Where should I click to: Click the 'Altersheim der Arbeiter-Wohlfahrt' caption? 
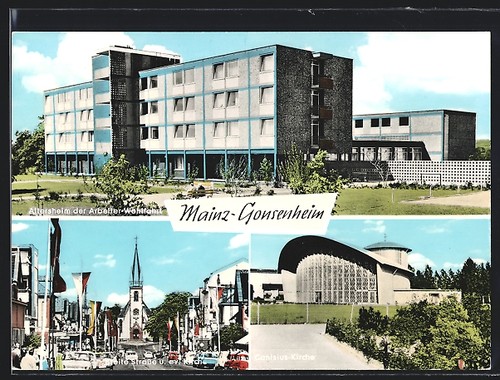97,211
